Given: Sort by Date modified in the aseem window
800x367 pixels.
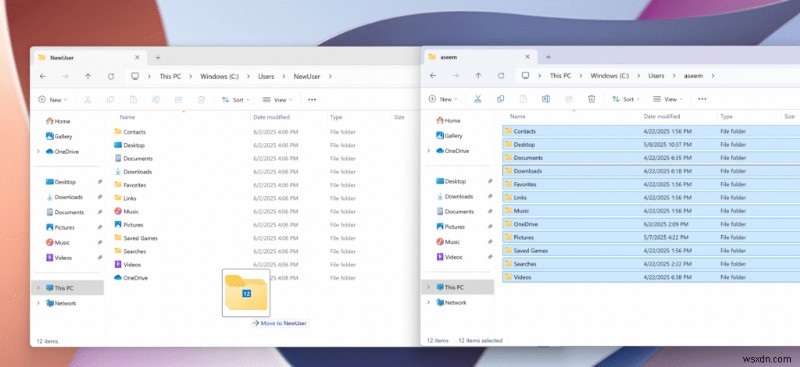Looking at the screenshot, I should click(x=662, y=116).
